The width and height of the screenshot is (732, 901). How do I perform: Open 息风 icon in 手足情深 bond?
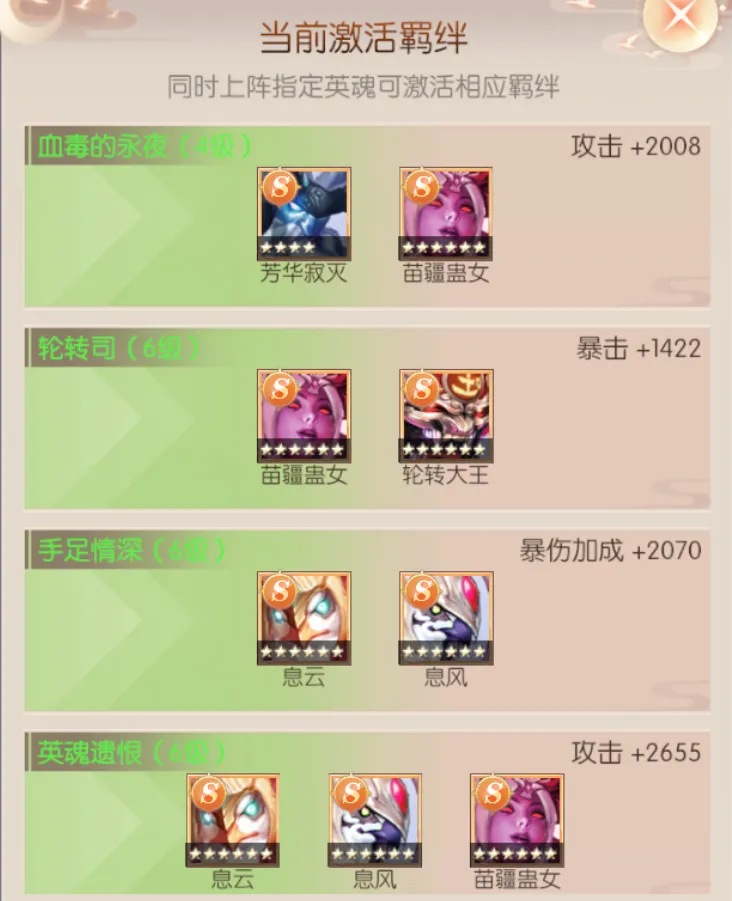pos(446,618)
